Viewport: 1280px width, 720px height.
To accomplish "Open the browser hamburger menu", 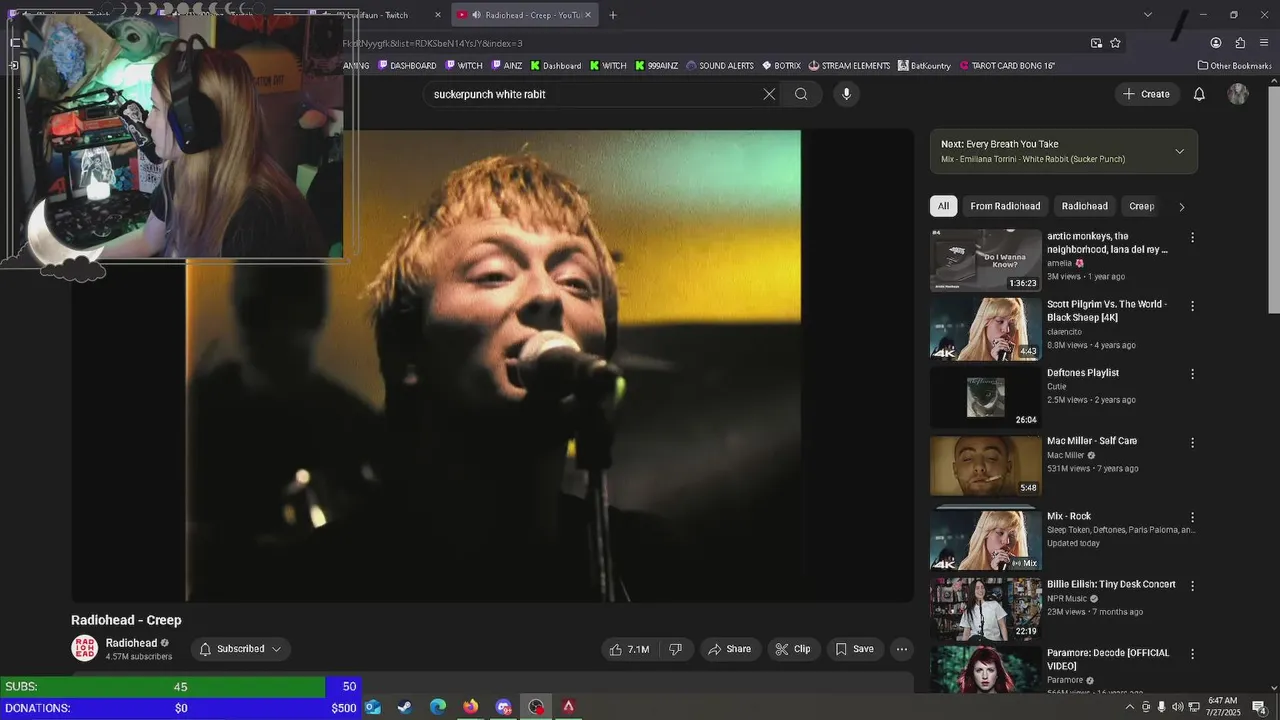I will coord(1264,43).
